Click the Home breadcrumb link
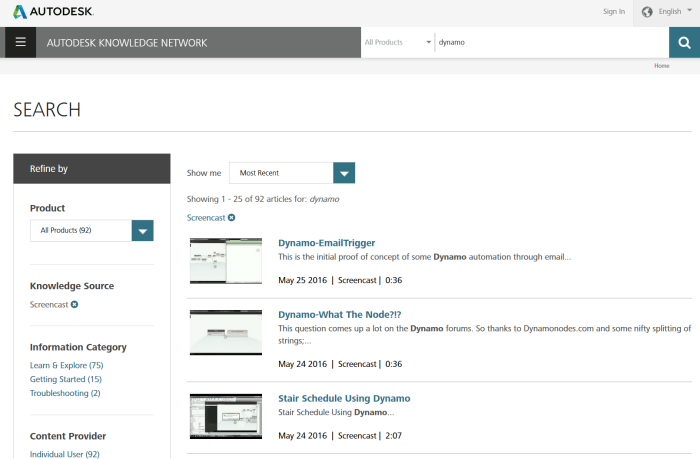This screenshot has width=700, height=459. (x=661, y=65)
